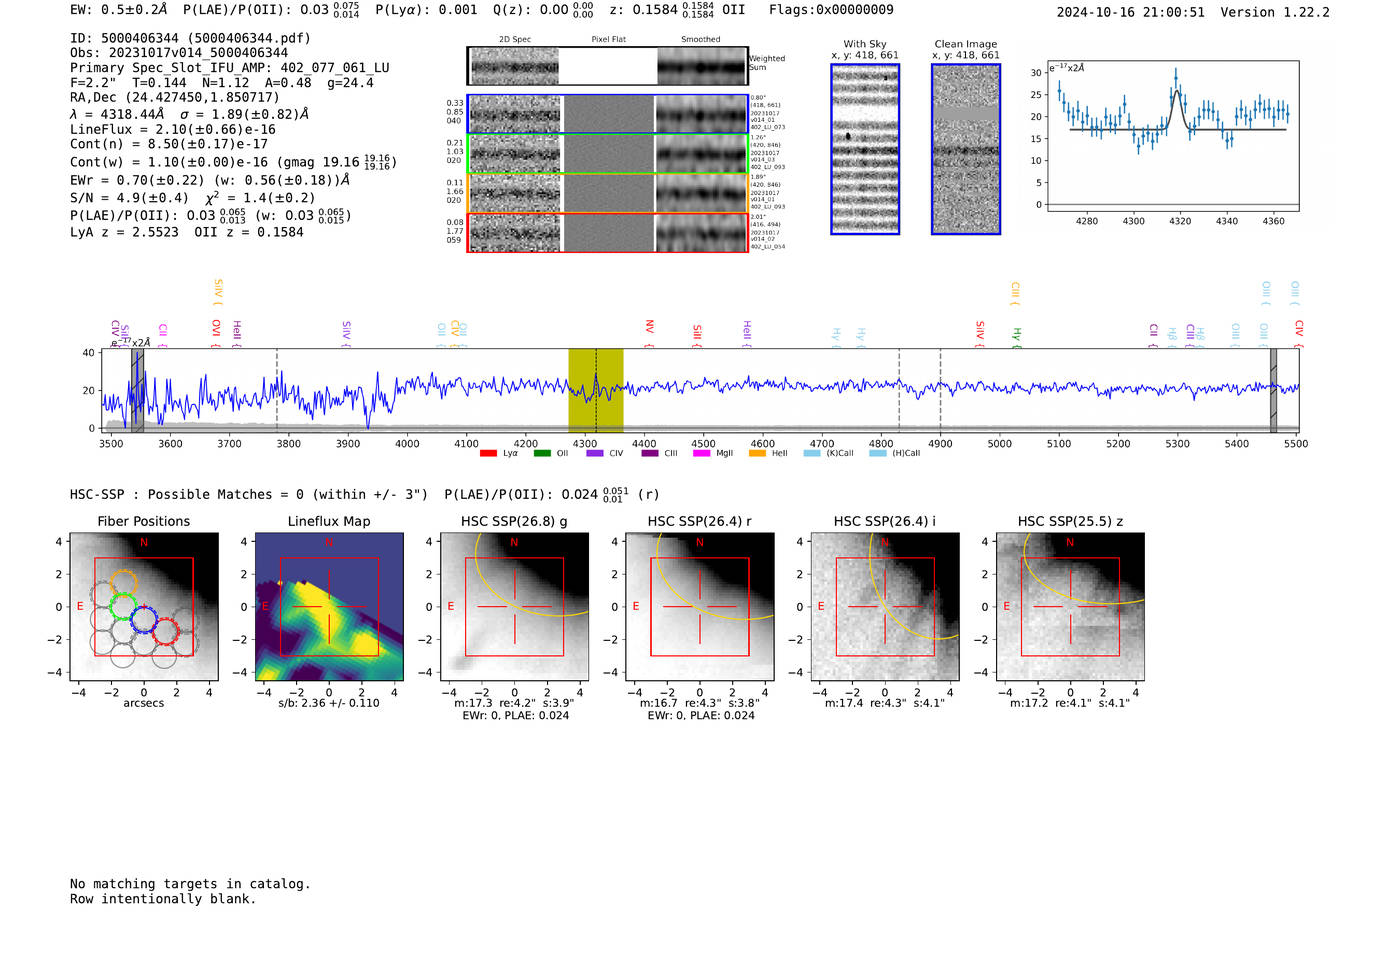Click the yellow highlighted band near 4318Å
This screenshot has width=1400, height=953.
coord(596,391)
